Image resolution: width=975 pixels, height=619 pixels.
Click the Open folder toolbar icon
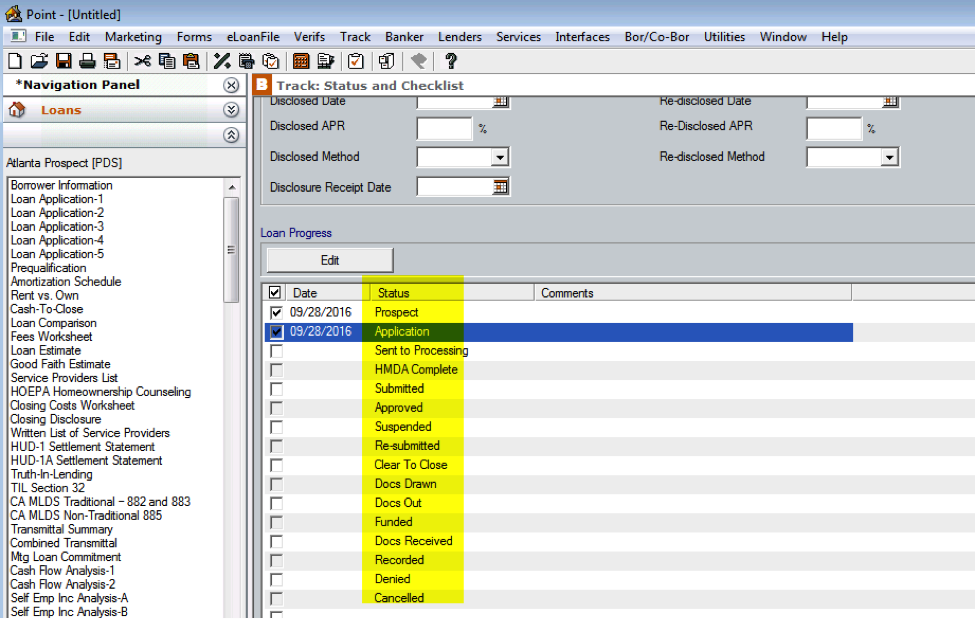38,61
